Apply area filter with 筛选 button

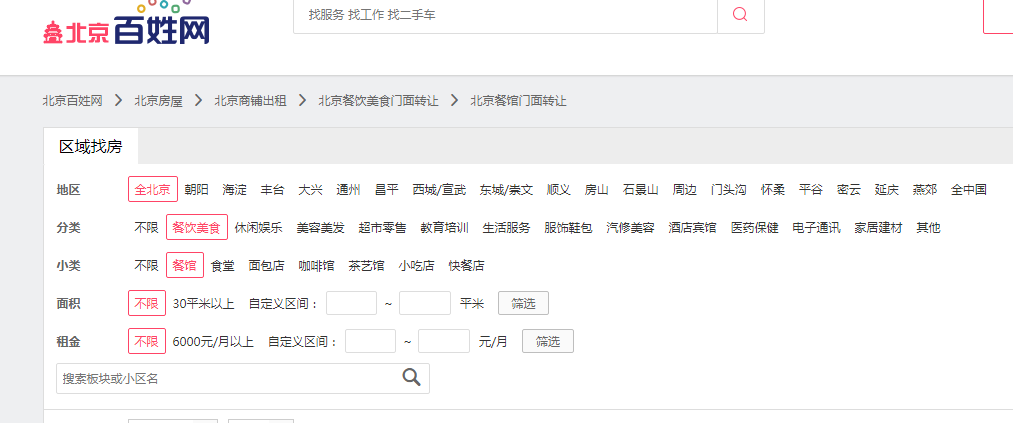point(523,304)
